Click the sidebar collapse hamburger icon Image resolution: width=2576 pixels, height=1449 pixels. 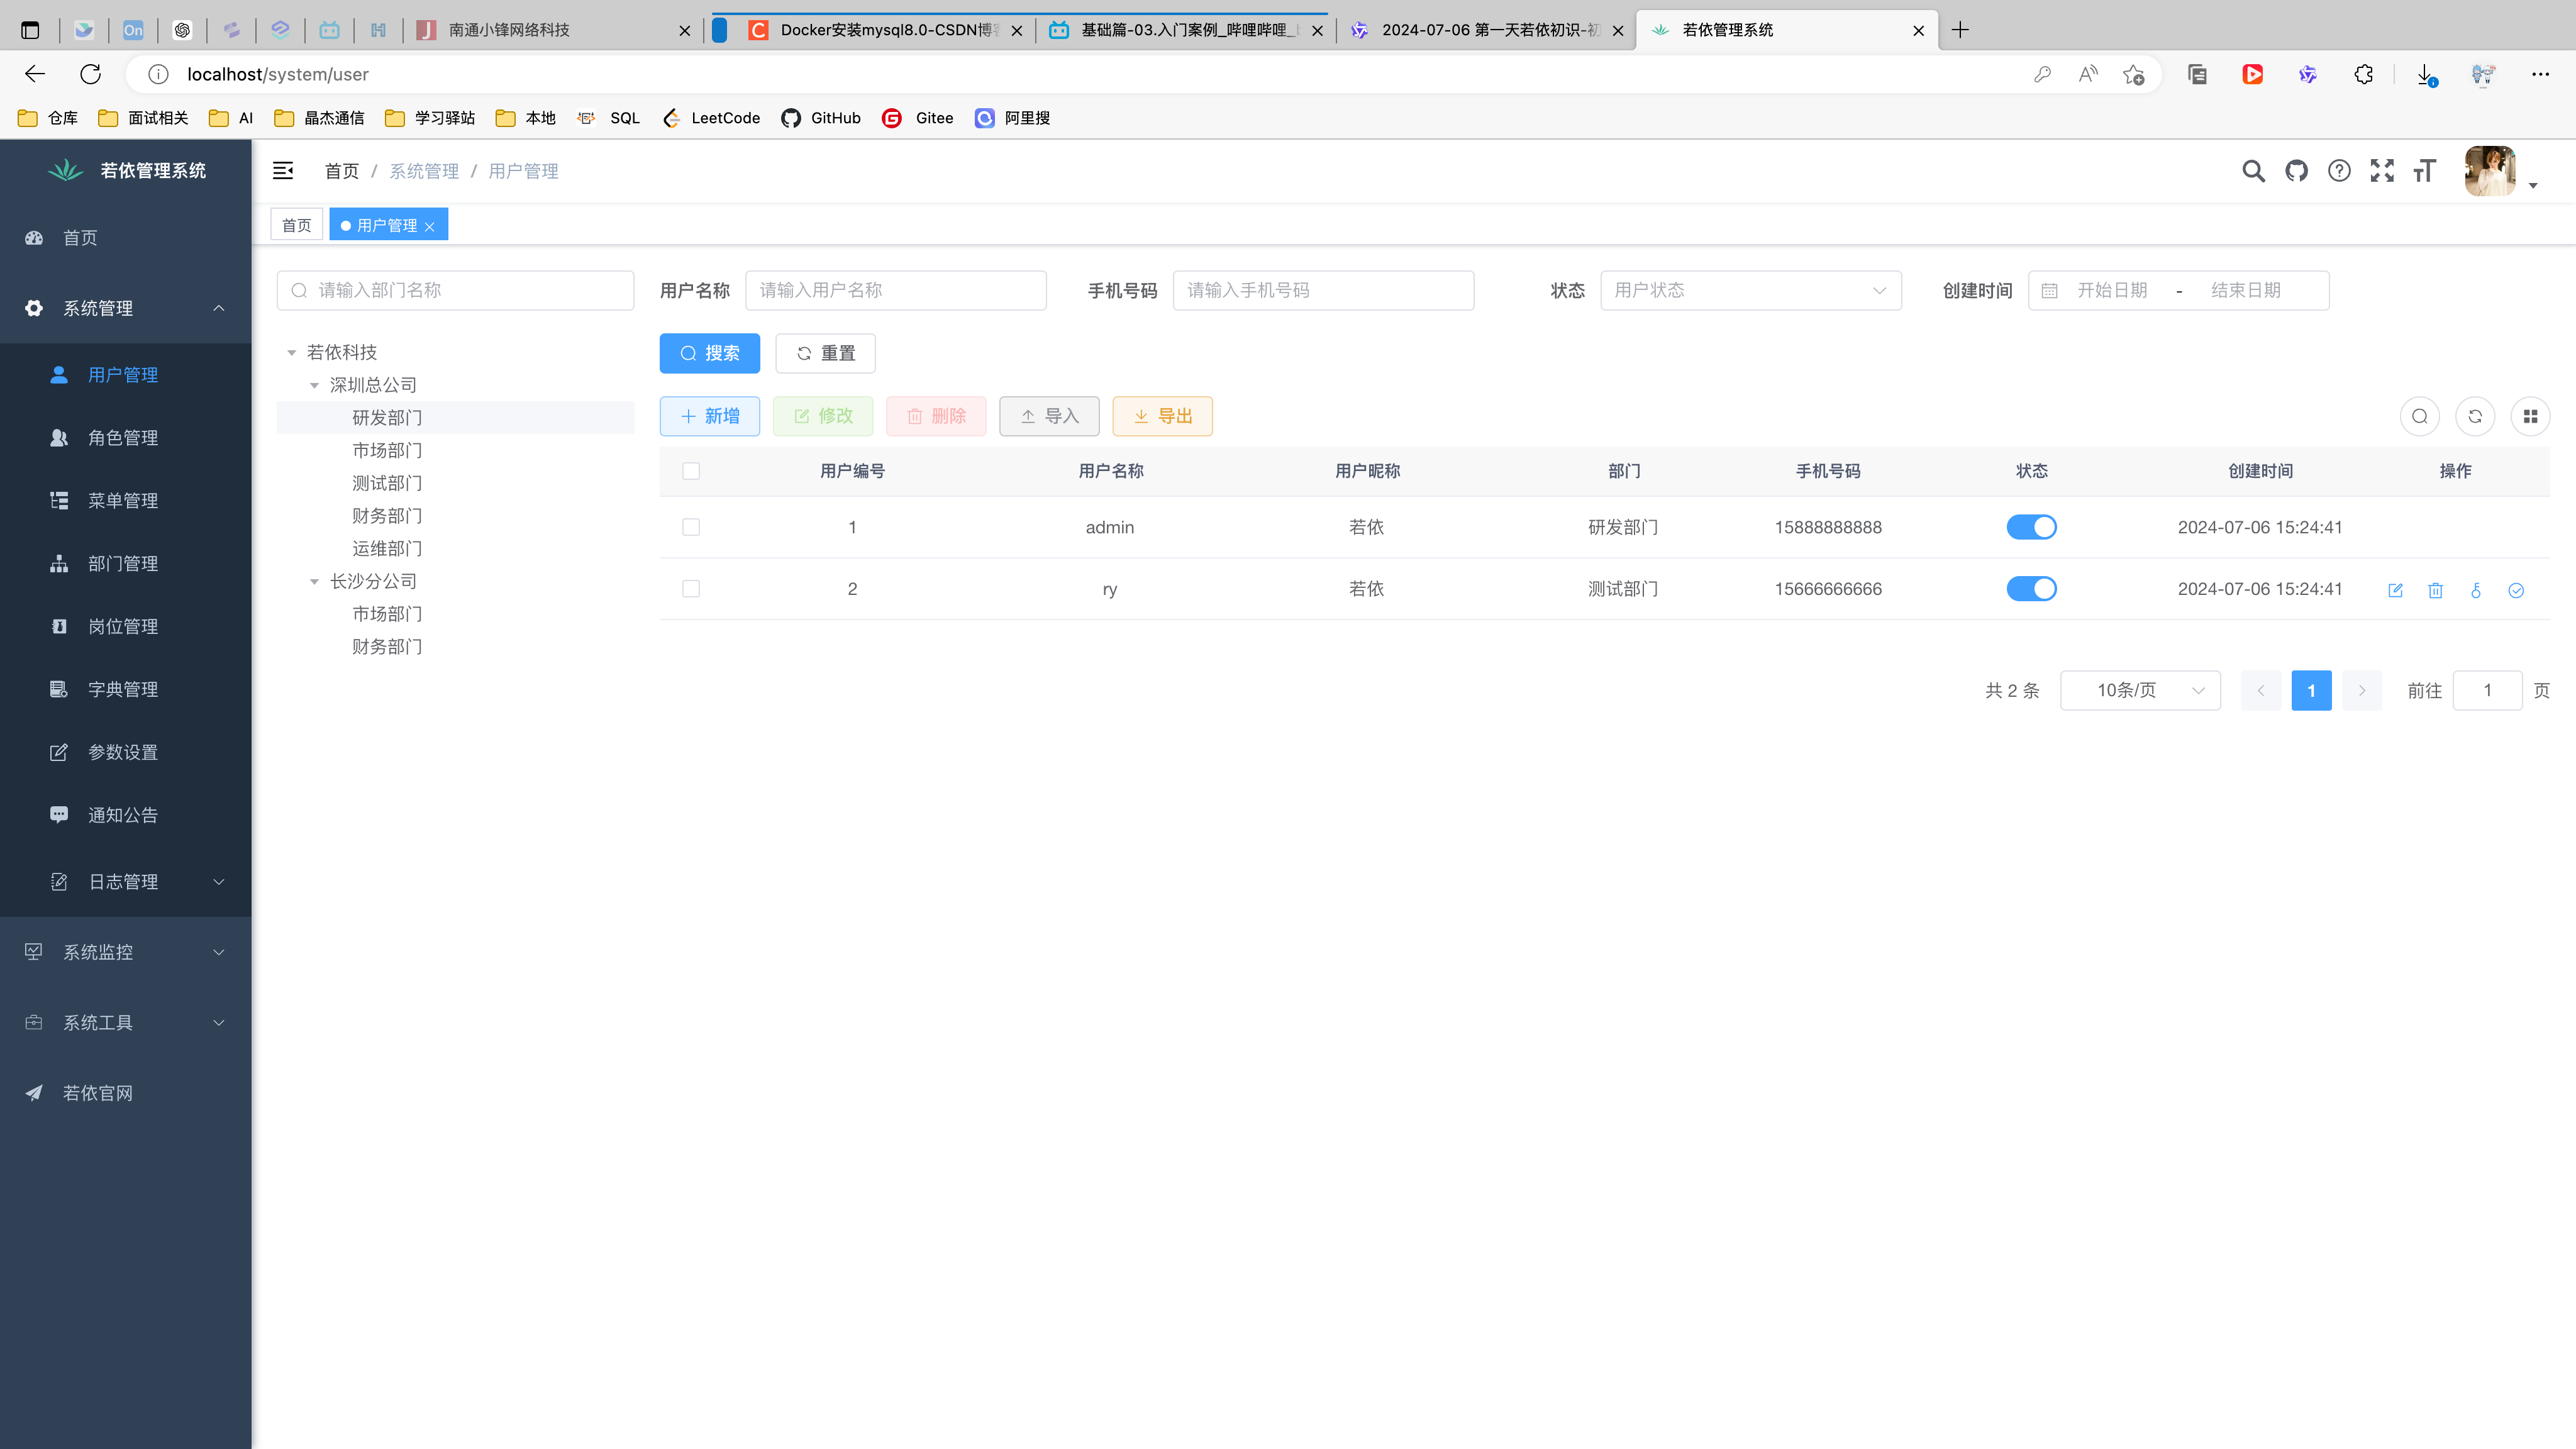(x=283, y=171)
